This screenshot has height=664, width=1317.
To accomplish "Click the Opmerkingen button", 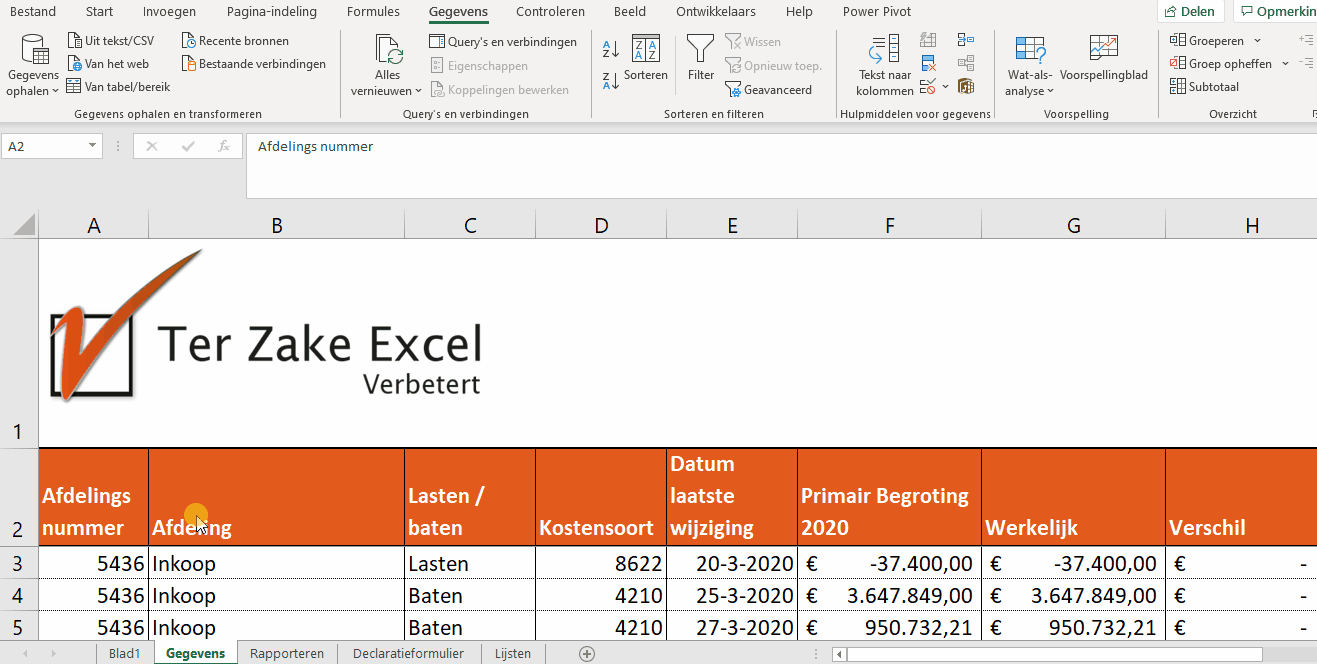I will point(1277,12).
